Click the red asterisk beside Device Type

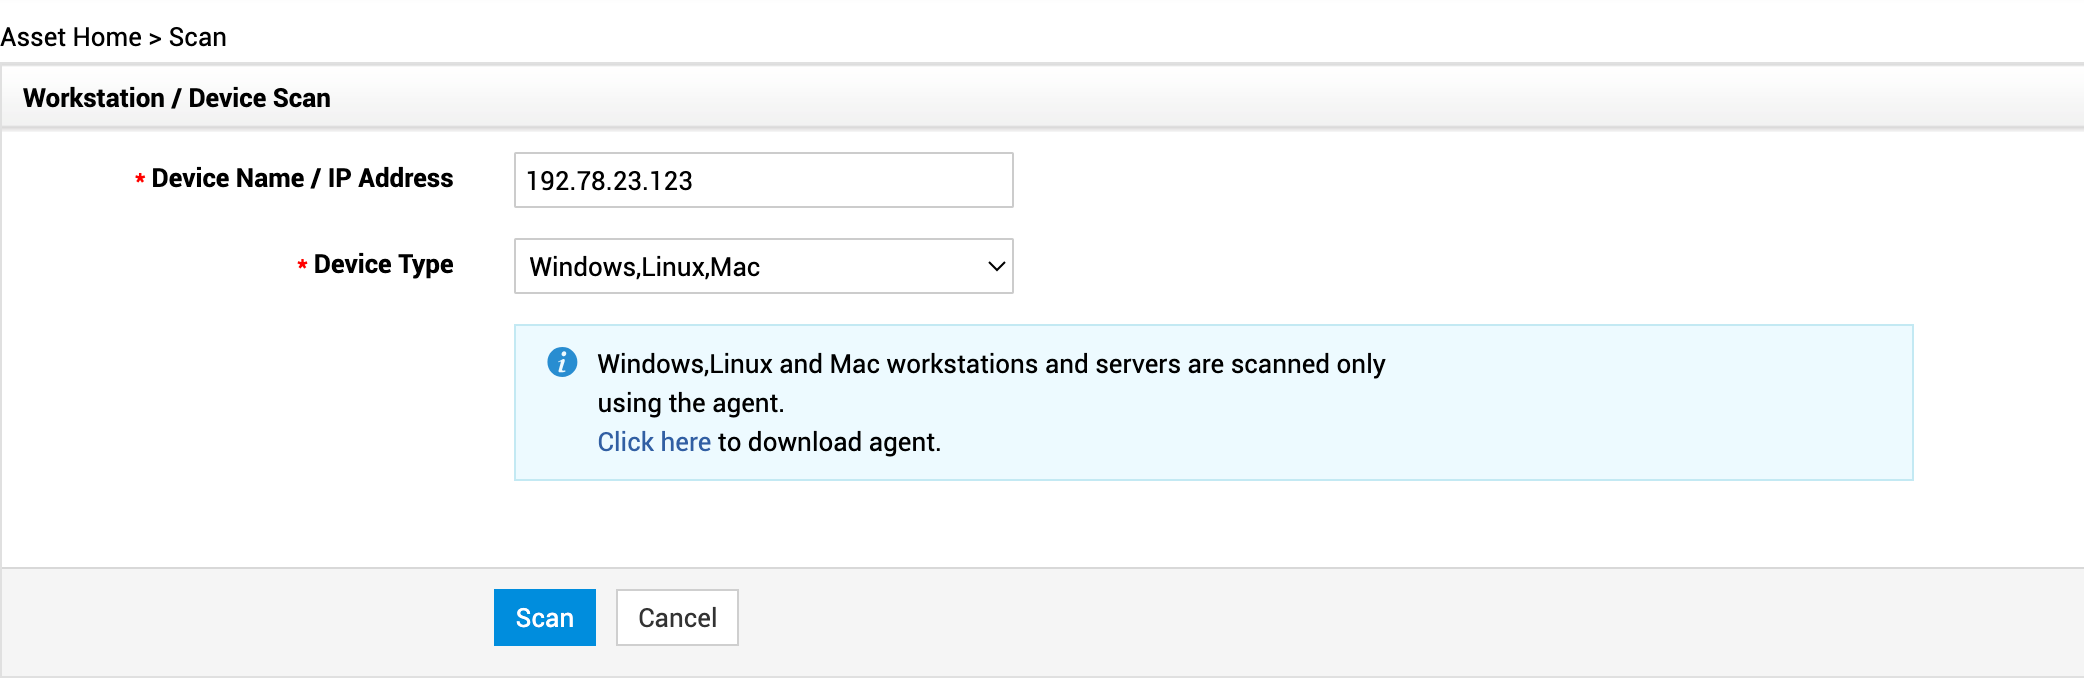[x=302, y=266]
